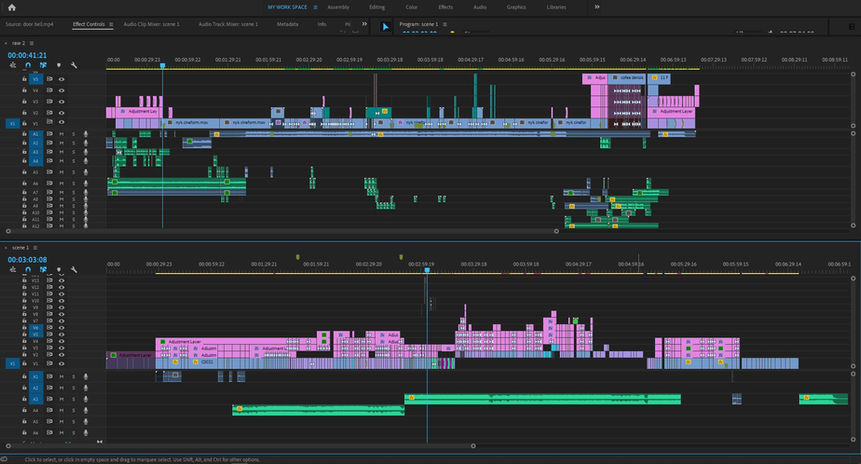Select the Selection arrow tool

coord(386,27)
